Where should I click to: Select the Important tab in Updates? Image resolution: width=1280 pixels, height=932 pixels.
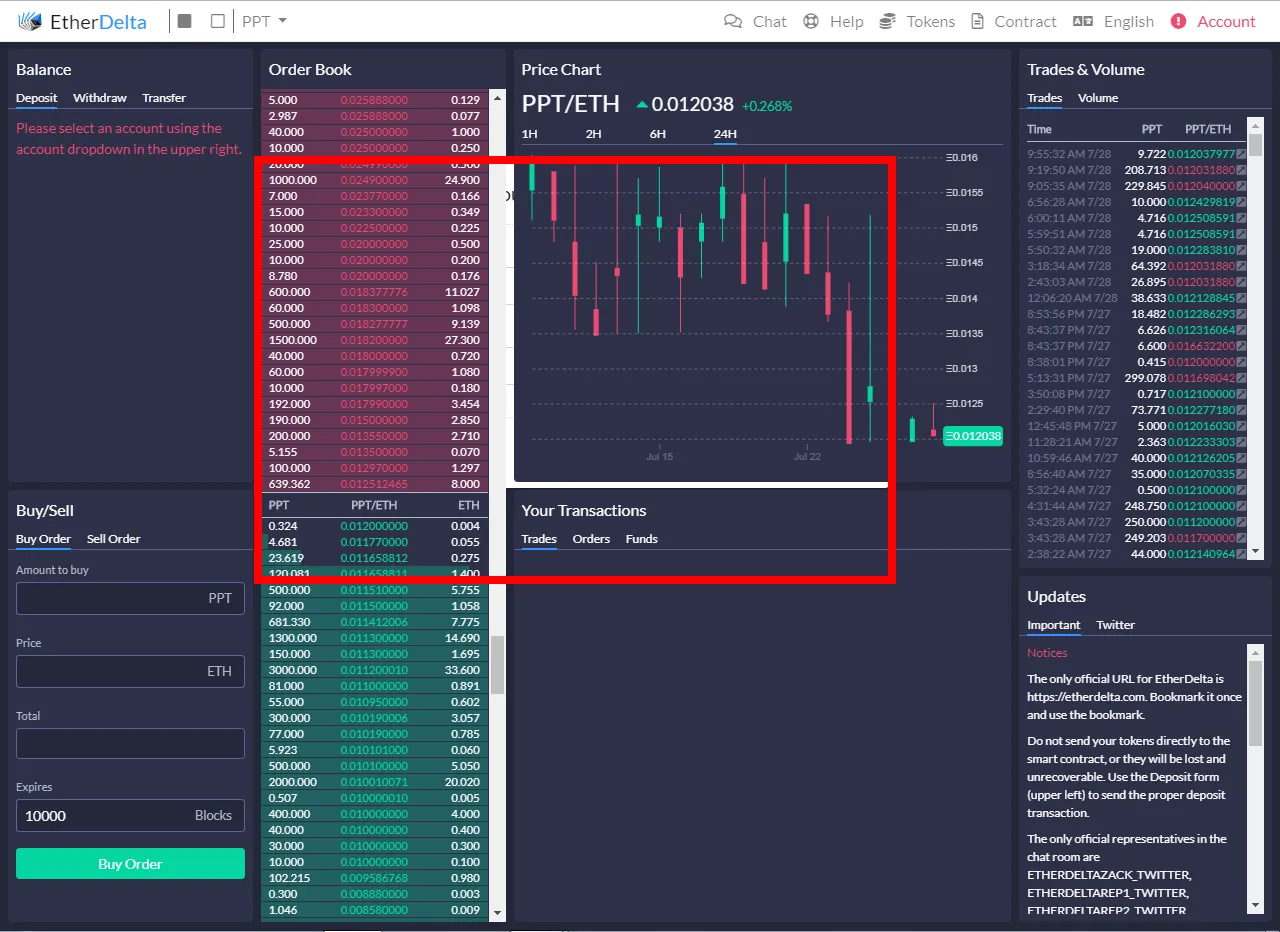click(1054, 625)
